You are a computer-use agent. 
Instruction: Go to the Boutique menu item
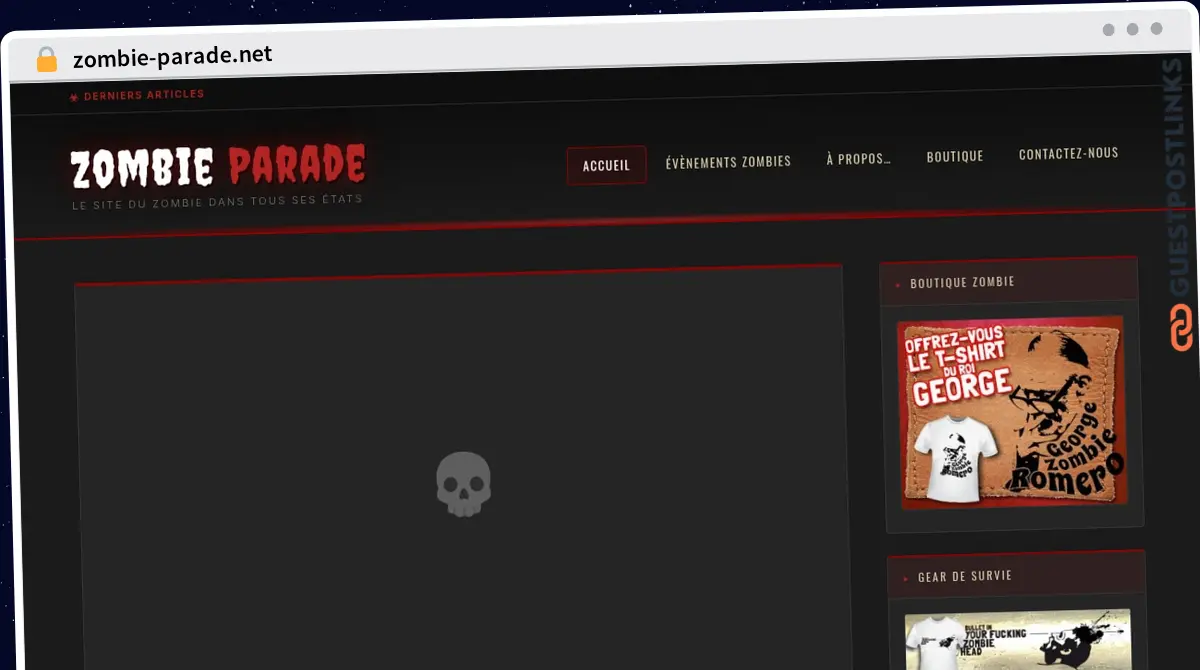tap(955, 156)
